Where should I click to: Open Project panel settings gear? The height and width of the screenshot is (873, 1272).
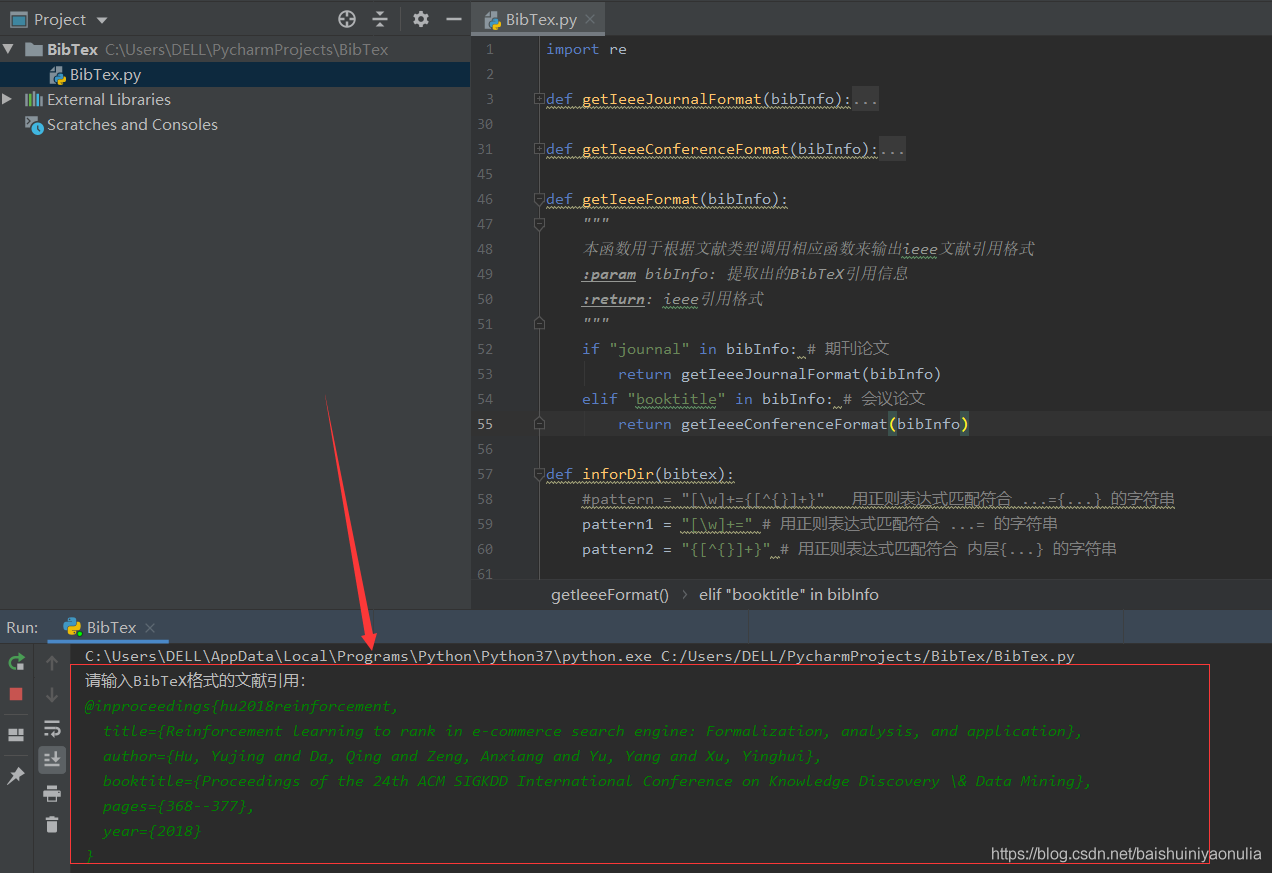pyautogui.click(x=421, y=19)
